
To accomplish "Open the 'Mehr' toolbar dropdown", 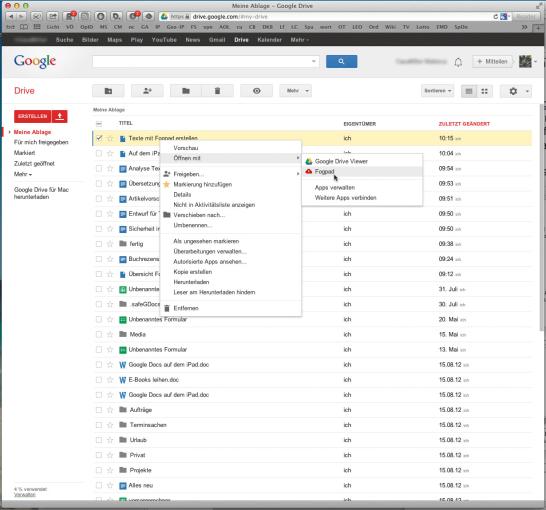I will click(296, 91).
